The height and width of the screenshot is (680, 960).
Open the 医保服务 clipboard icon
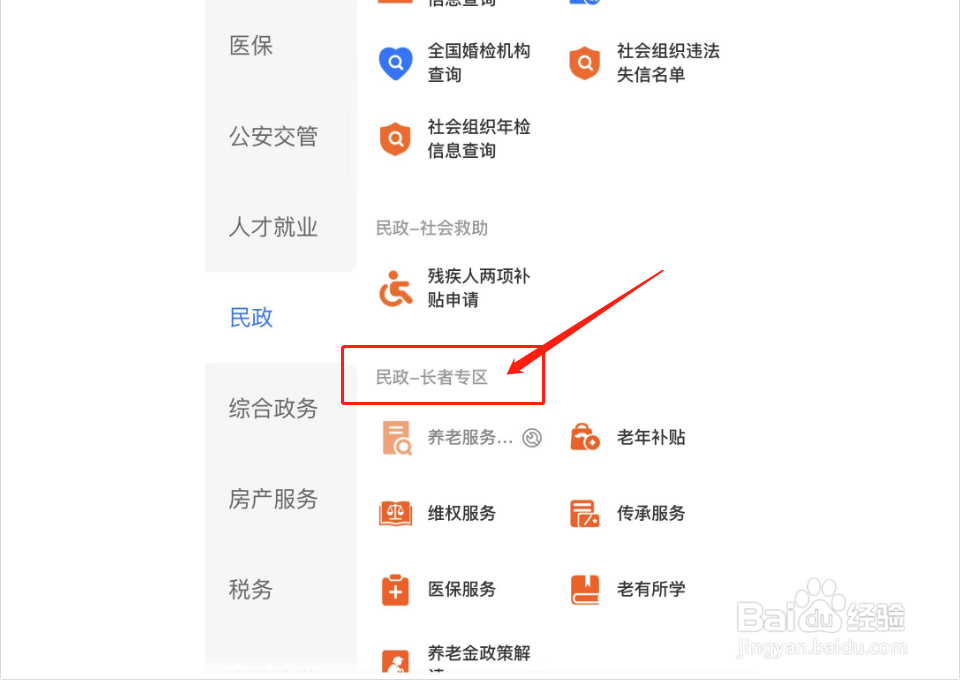tap(396, 589)
